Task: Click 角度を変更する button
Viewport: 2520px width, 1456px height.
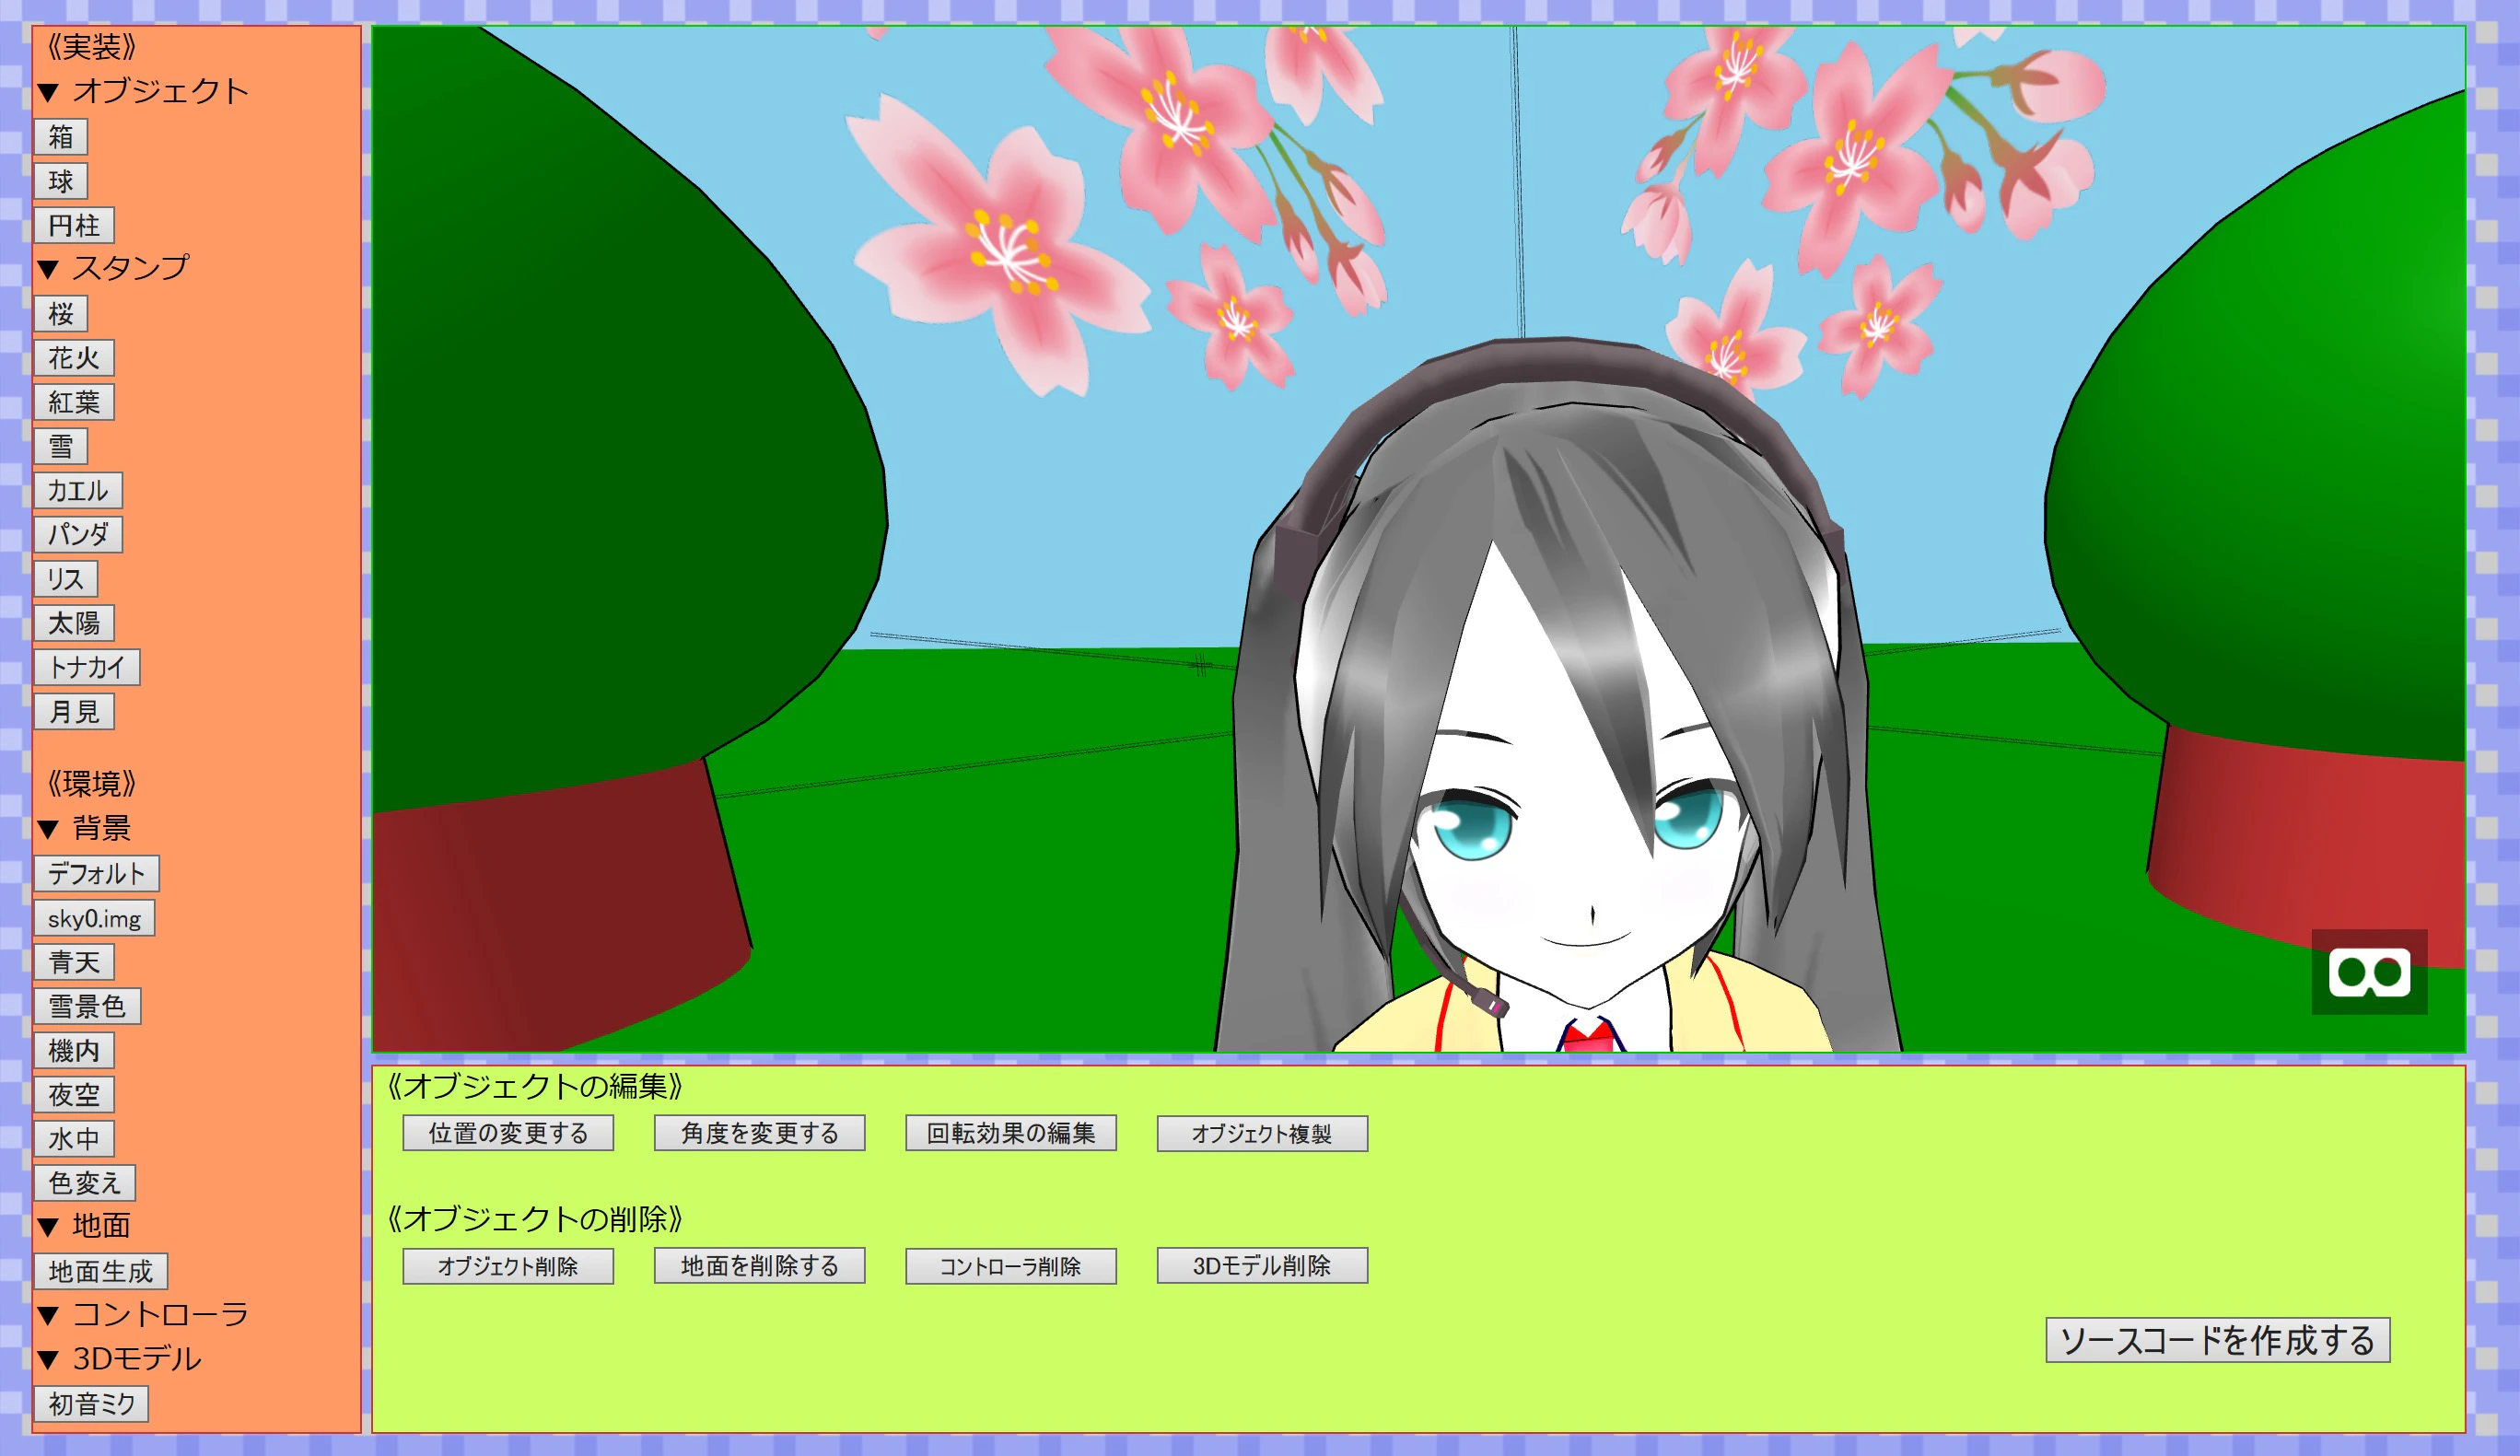Action: click(760, 1133)
